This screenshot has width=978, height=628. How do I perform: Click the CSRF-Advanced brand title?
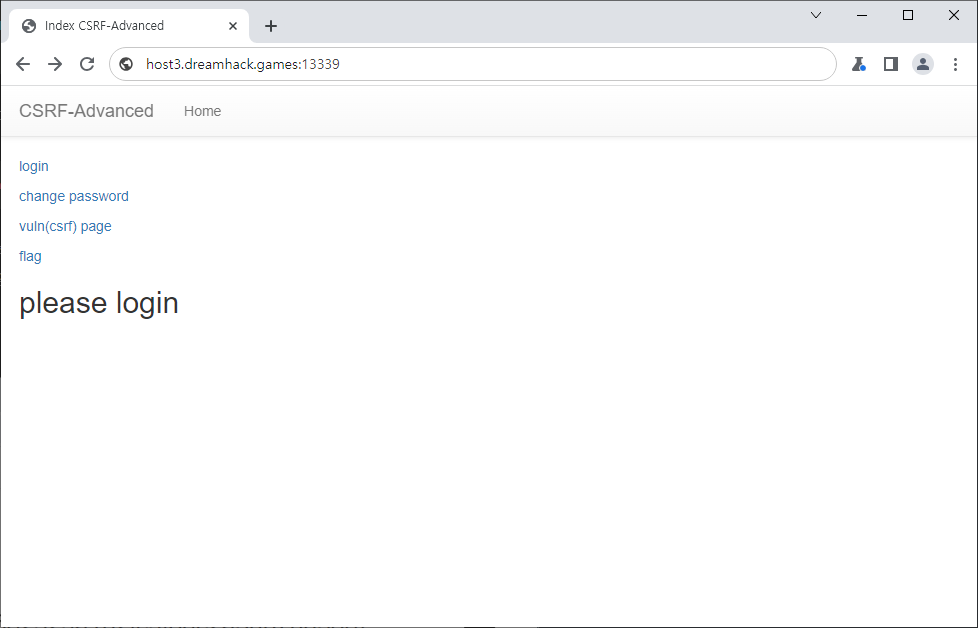click(x=86, y=111)
